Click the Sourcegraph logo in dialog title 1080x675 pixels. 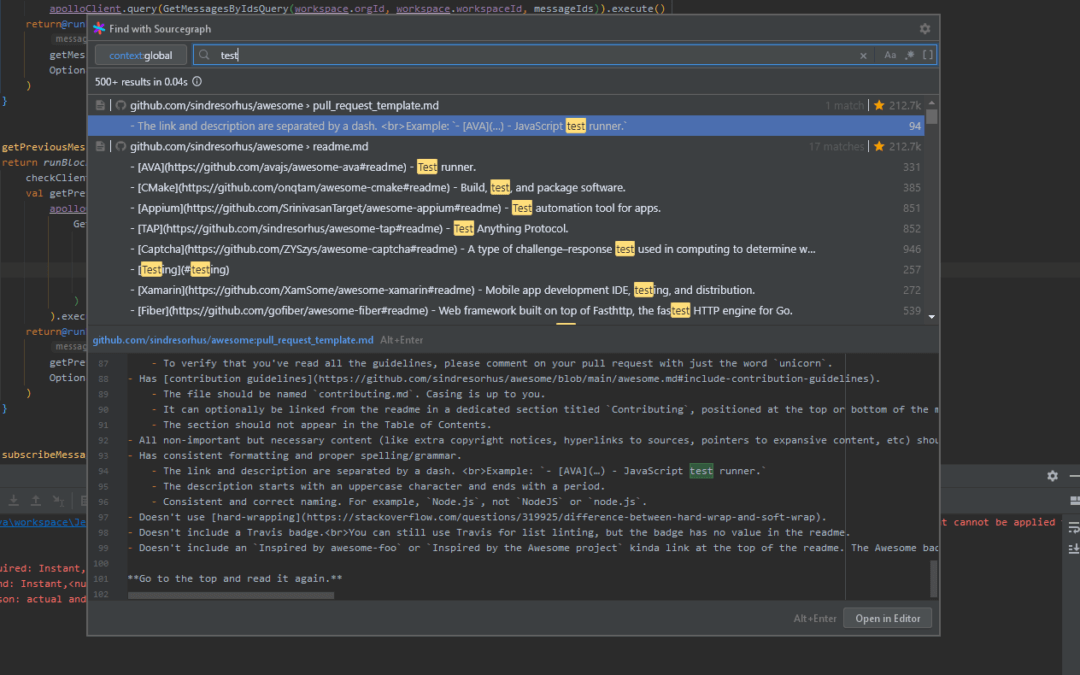point(99,28)
